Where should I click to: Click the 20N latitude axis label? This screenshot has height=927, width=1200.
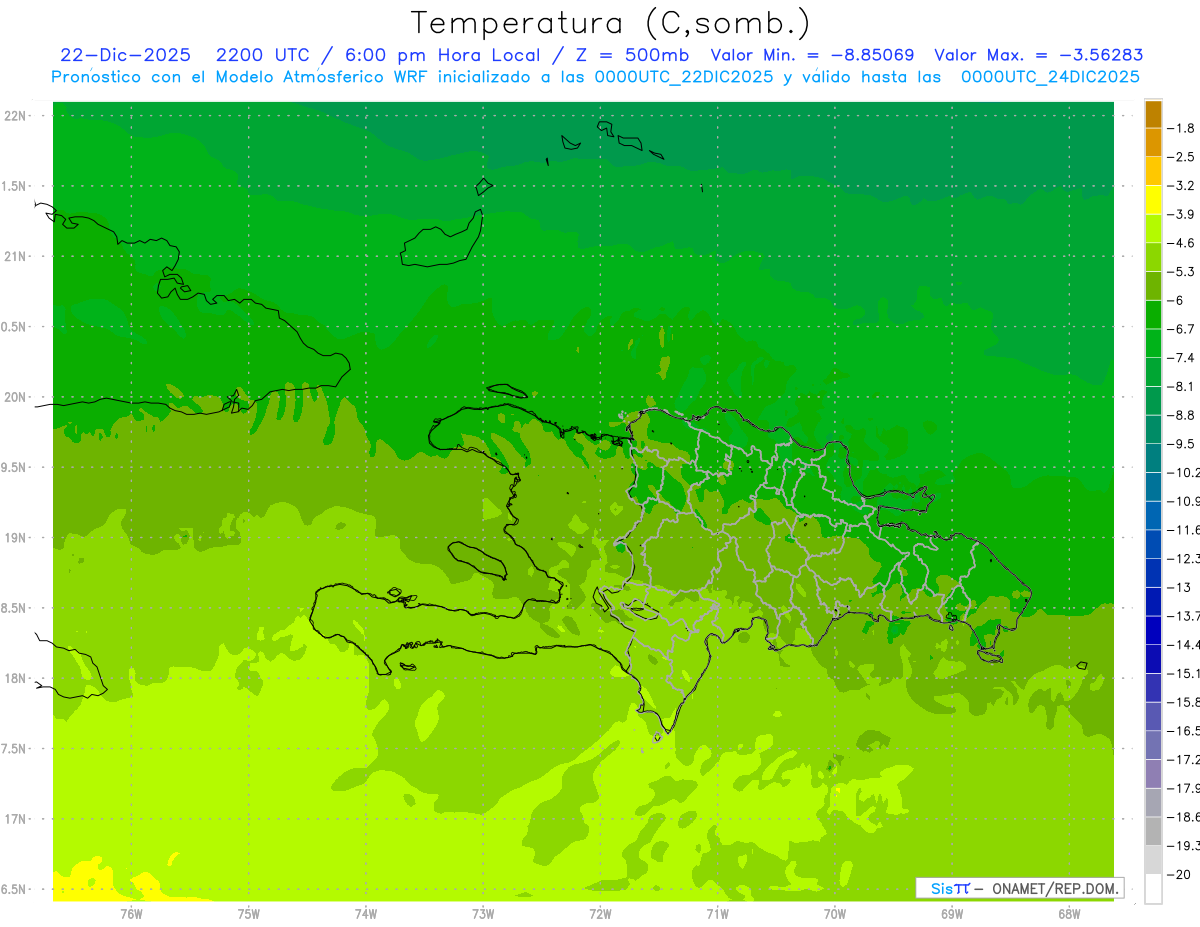[x=17, y=397]
